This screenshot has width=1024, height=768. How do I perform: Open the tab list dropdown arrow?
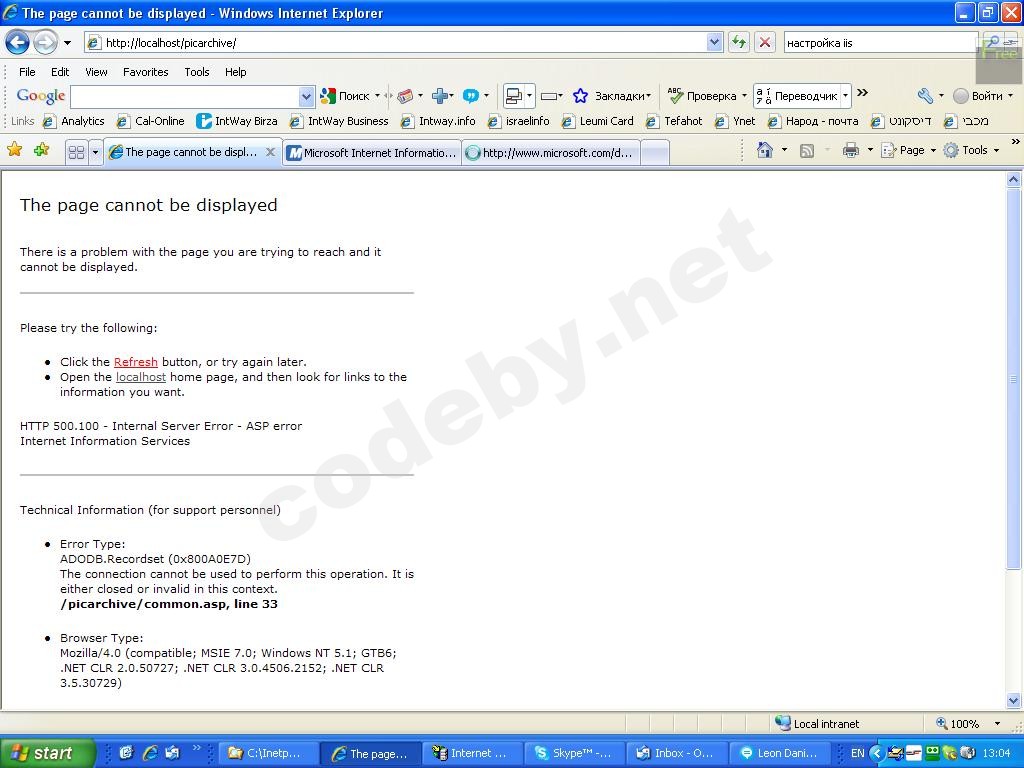(x=95, y=153)
